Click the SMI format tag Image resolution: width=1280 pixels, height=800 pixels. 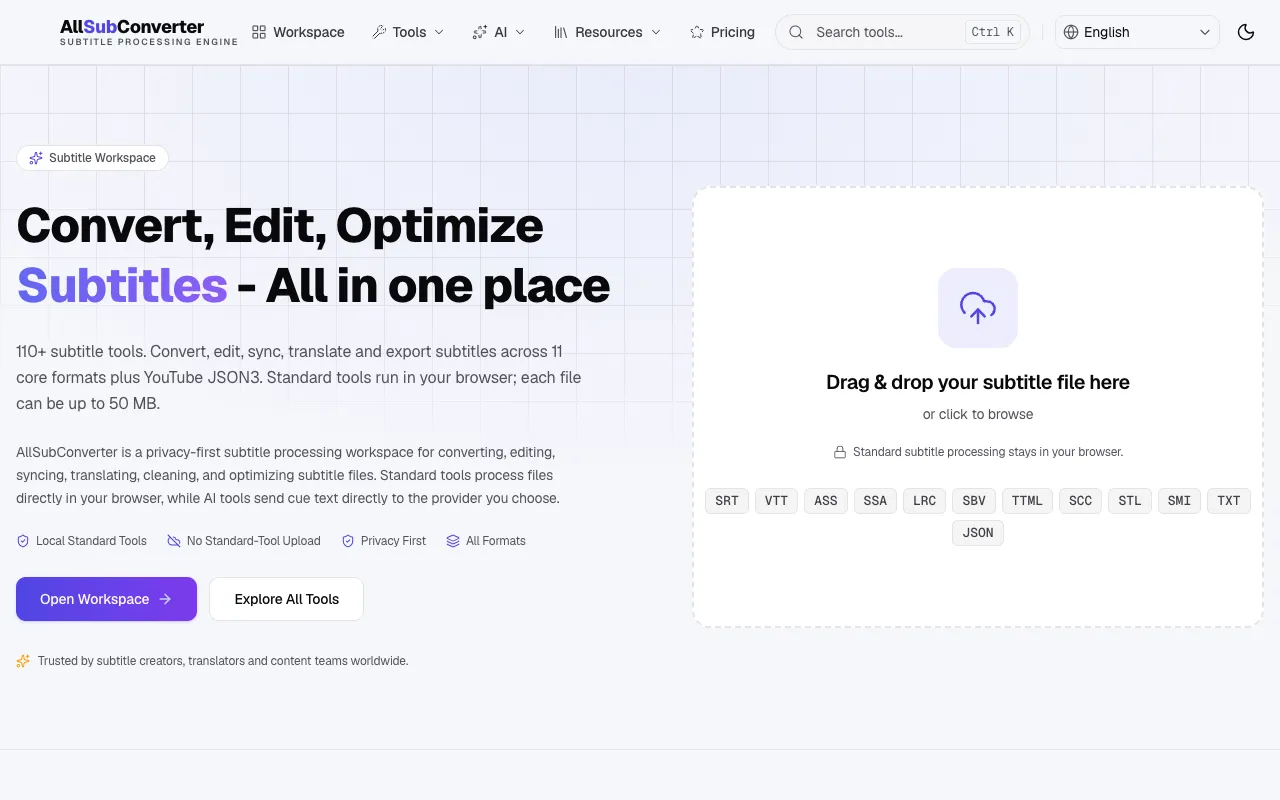coord(1180,501)
